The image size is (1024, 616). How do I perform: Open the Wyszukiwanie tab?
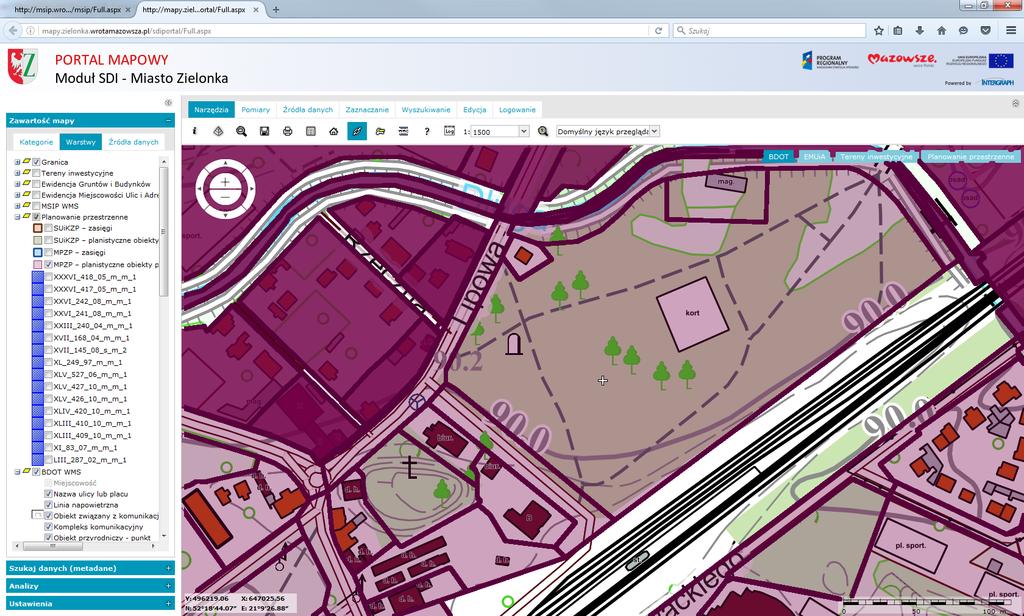pyautogui.click(x=426, y=110)
